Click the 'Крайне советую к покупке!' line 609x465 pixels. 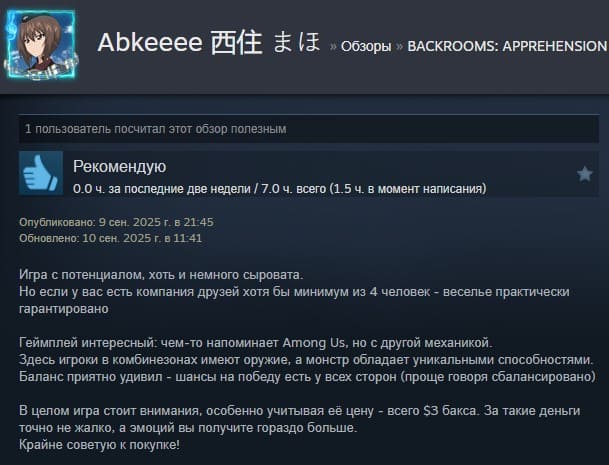[99, 444]
